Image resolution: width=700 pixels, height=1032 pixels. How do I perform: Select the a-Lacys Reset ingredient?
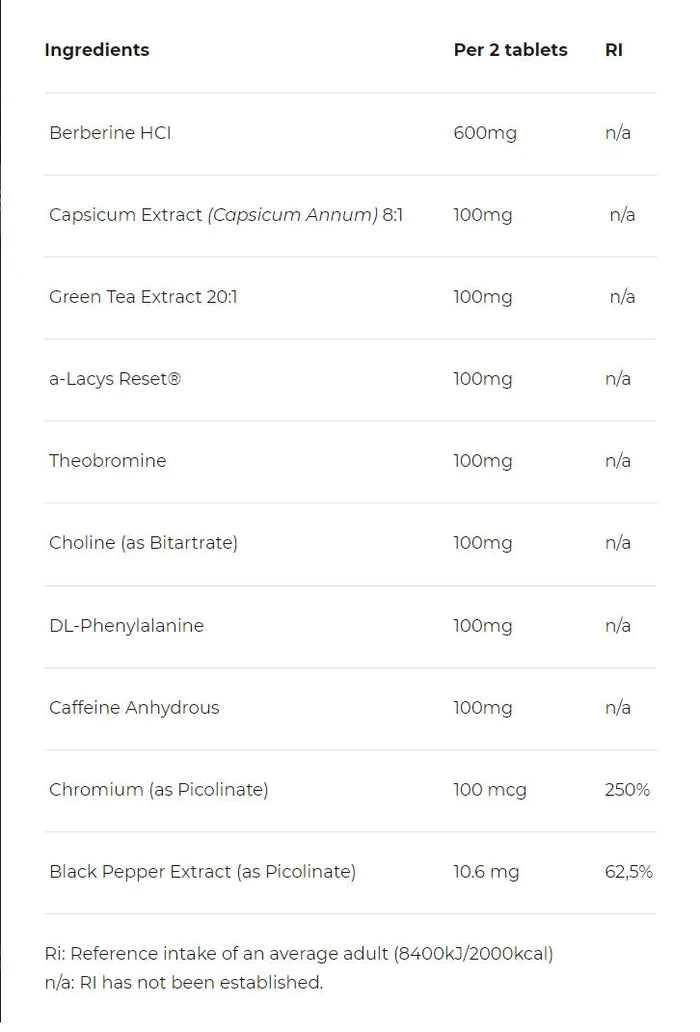tap(114, 379)
